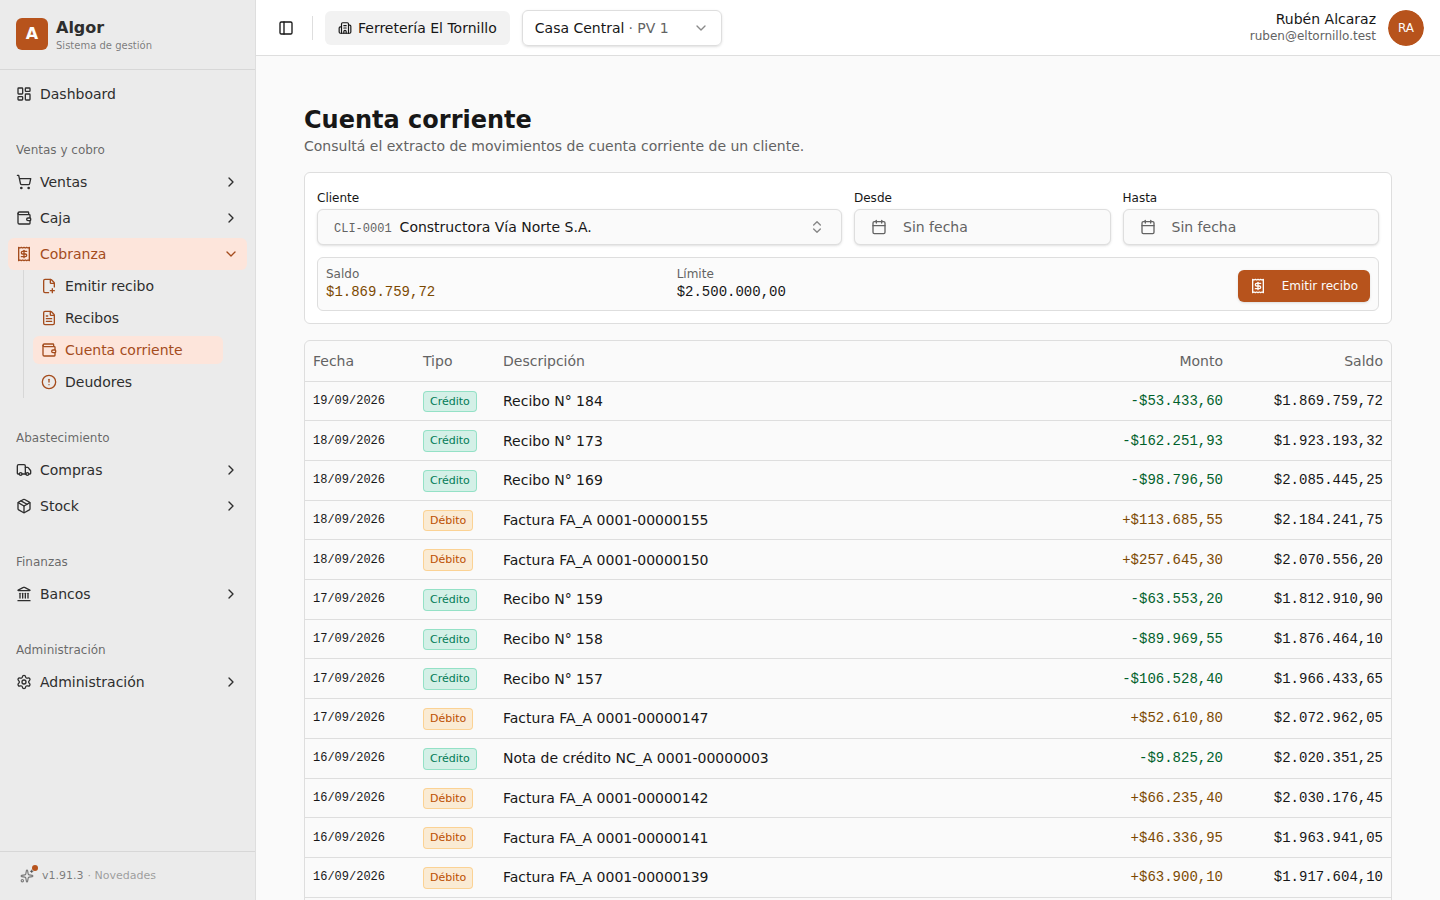Viewport: 1440px width, 900px height.
Task: Expand the Ventas submenu chevron
Action: (x=231, y=182)
